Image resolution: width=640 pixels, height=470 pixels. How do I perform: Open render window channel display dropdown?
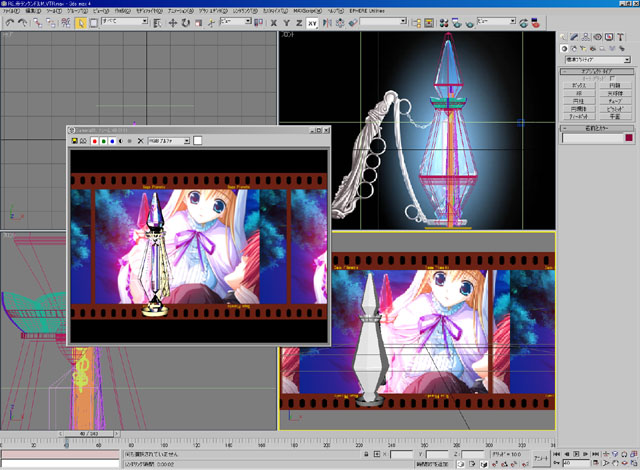pos(169,141)
